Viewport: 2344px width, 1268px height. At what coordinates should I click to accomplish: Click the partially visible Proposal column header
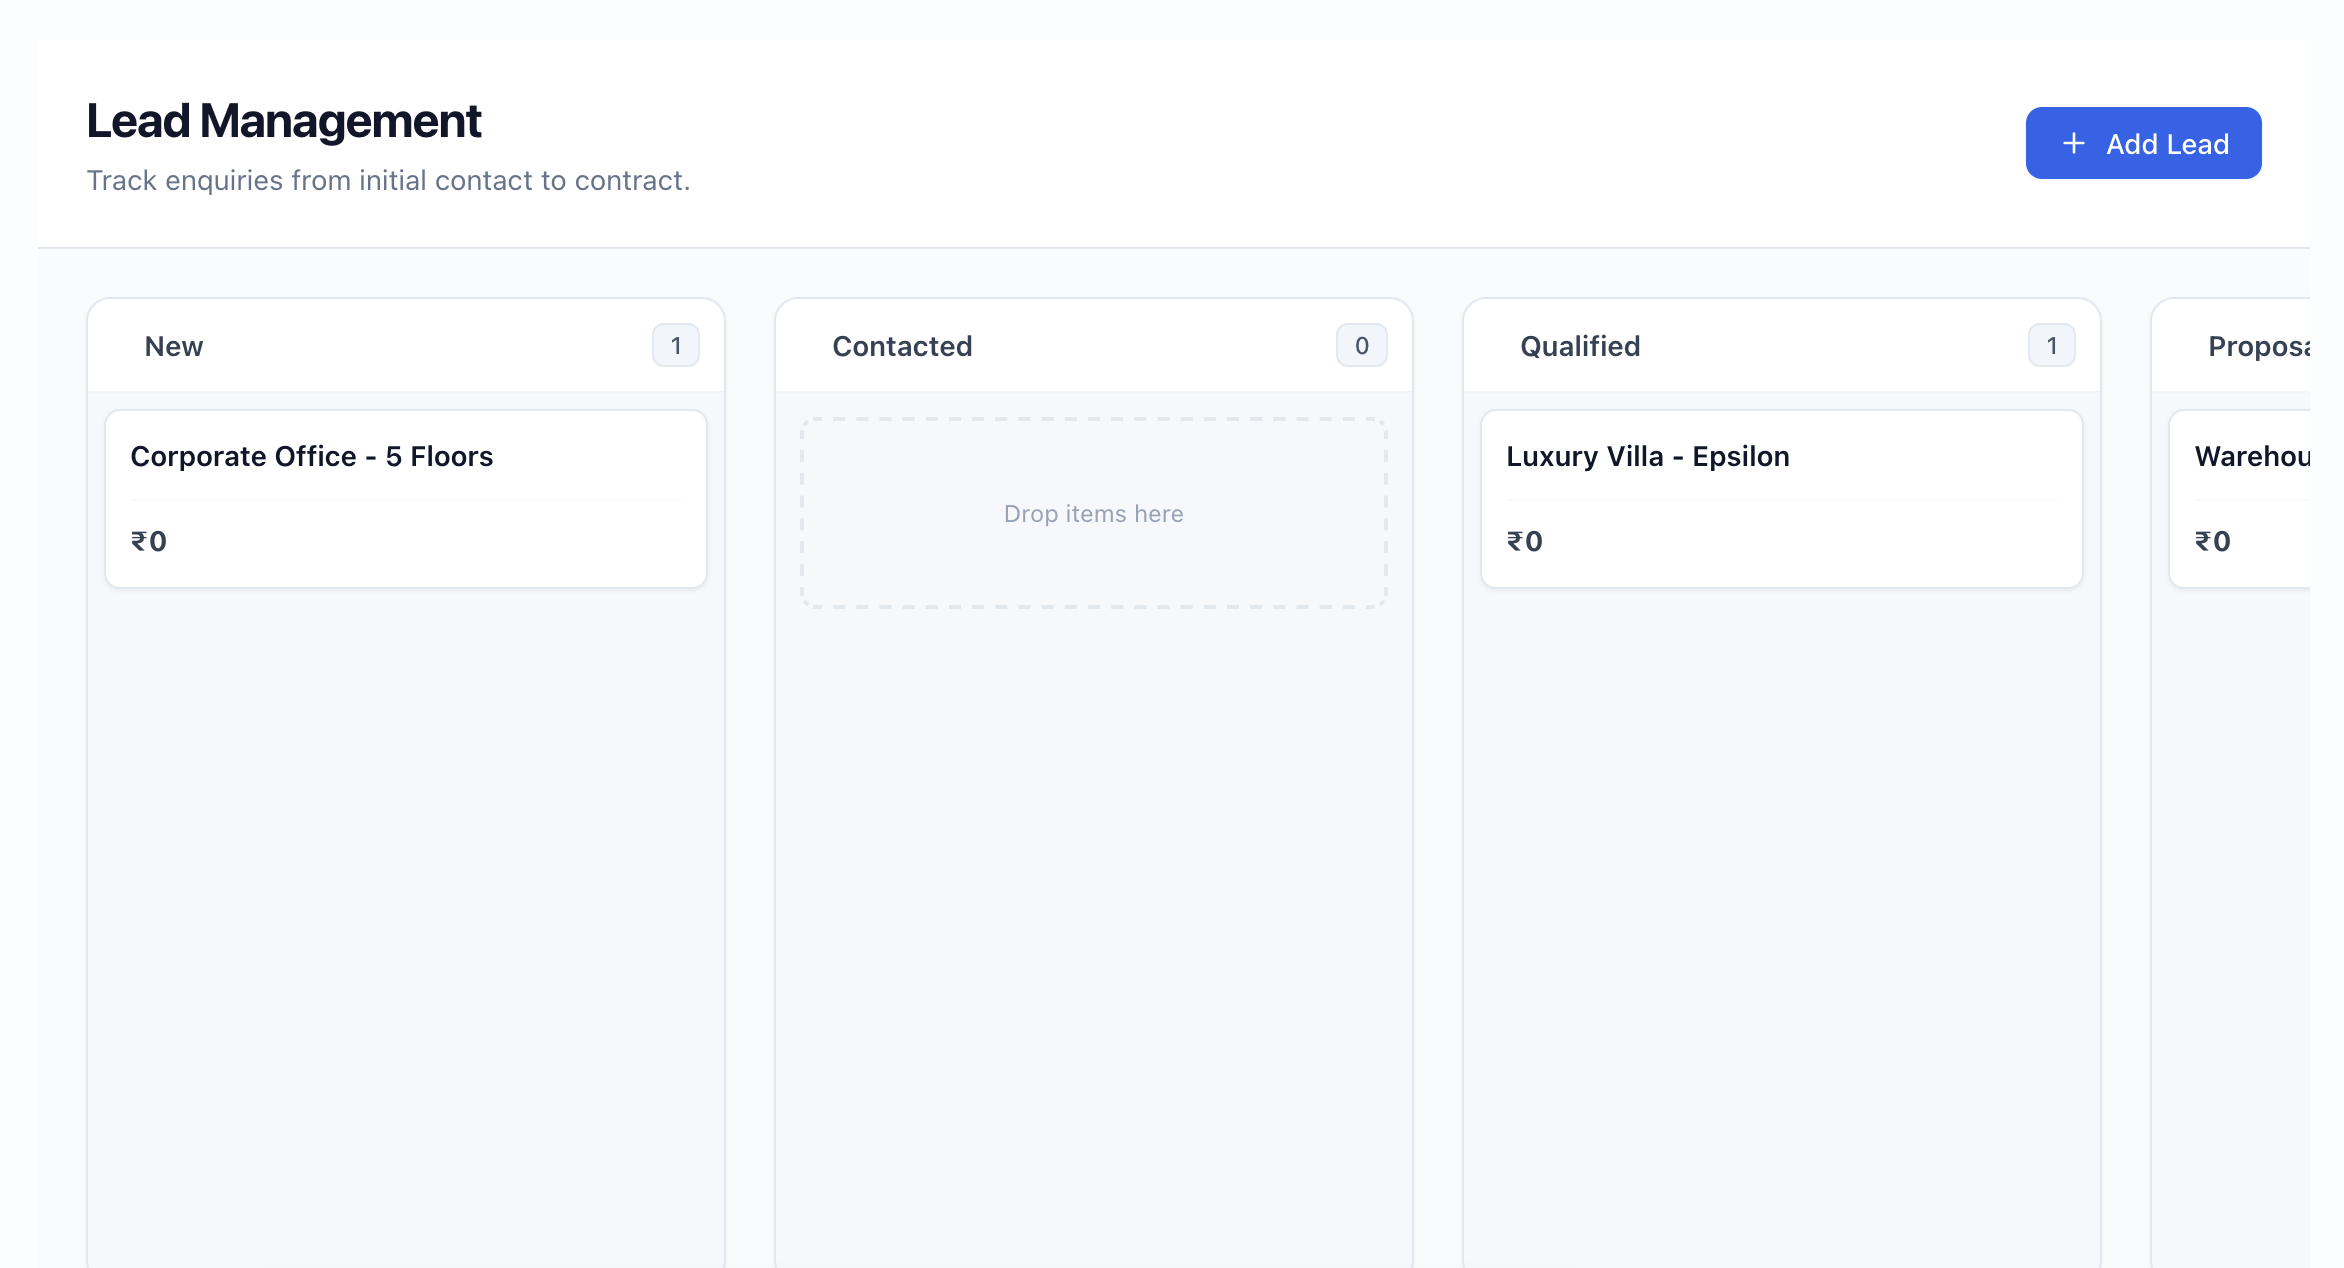tap(2258, 347)
